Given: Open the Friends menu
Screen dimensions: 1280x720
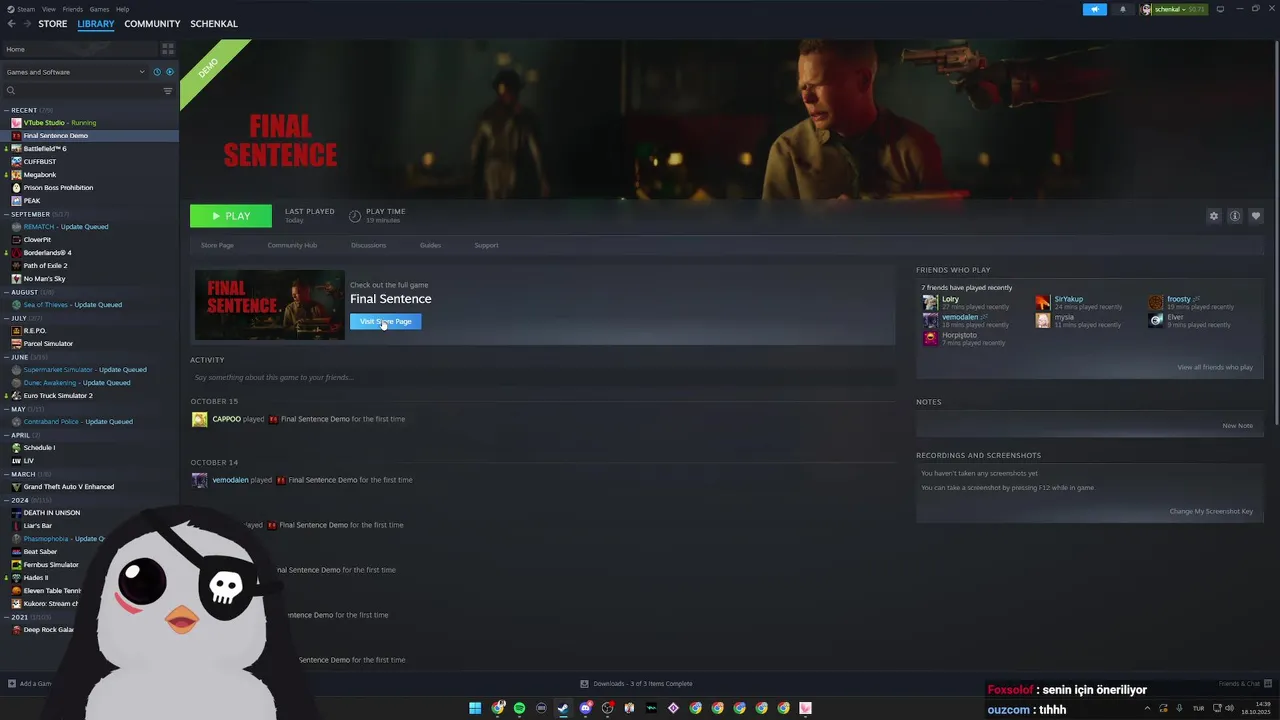Looking at the screenshot, I should point(73,9).
